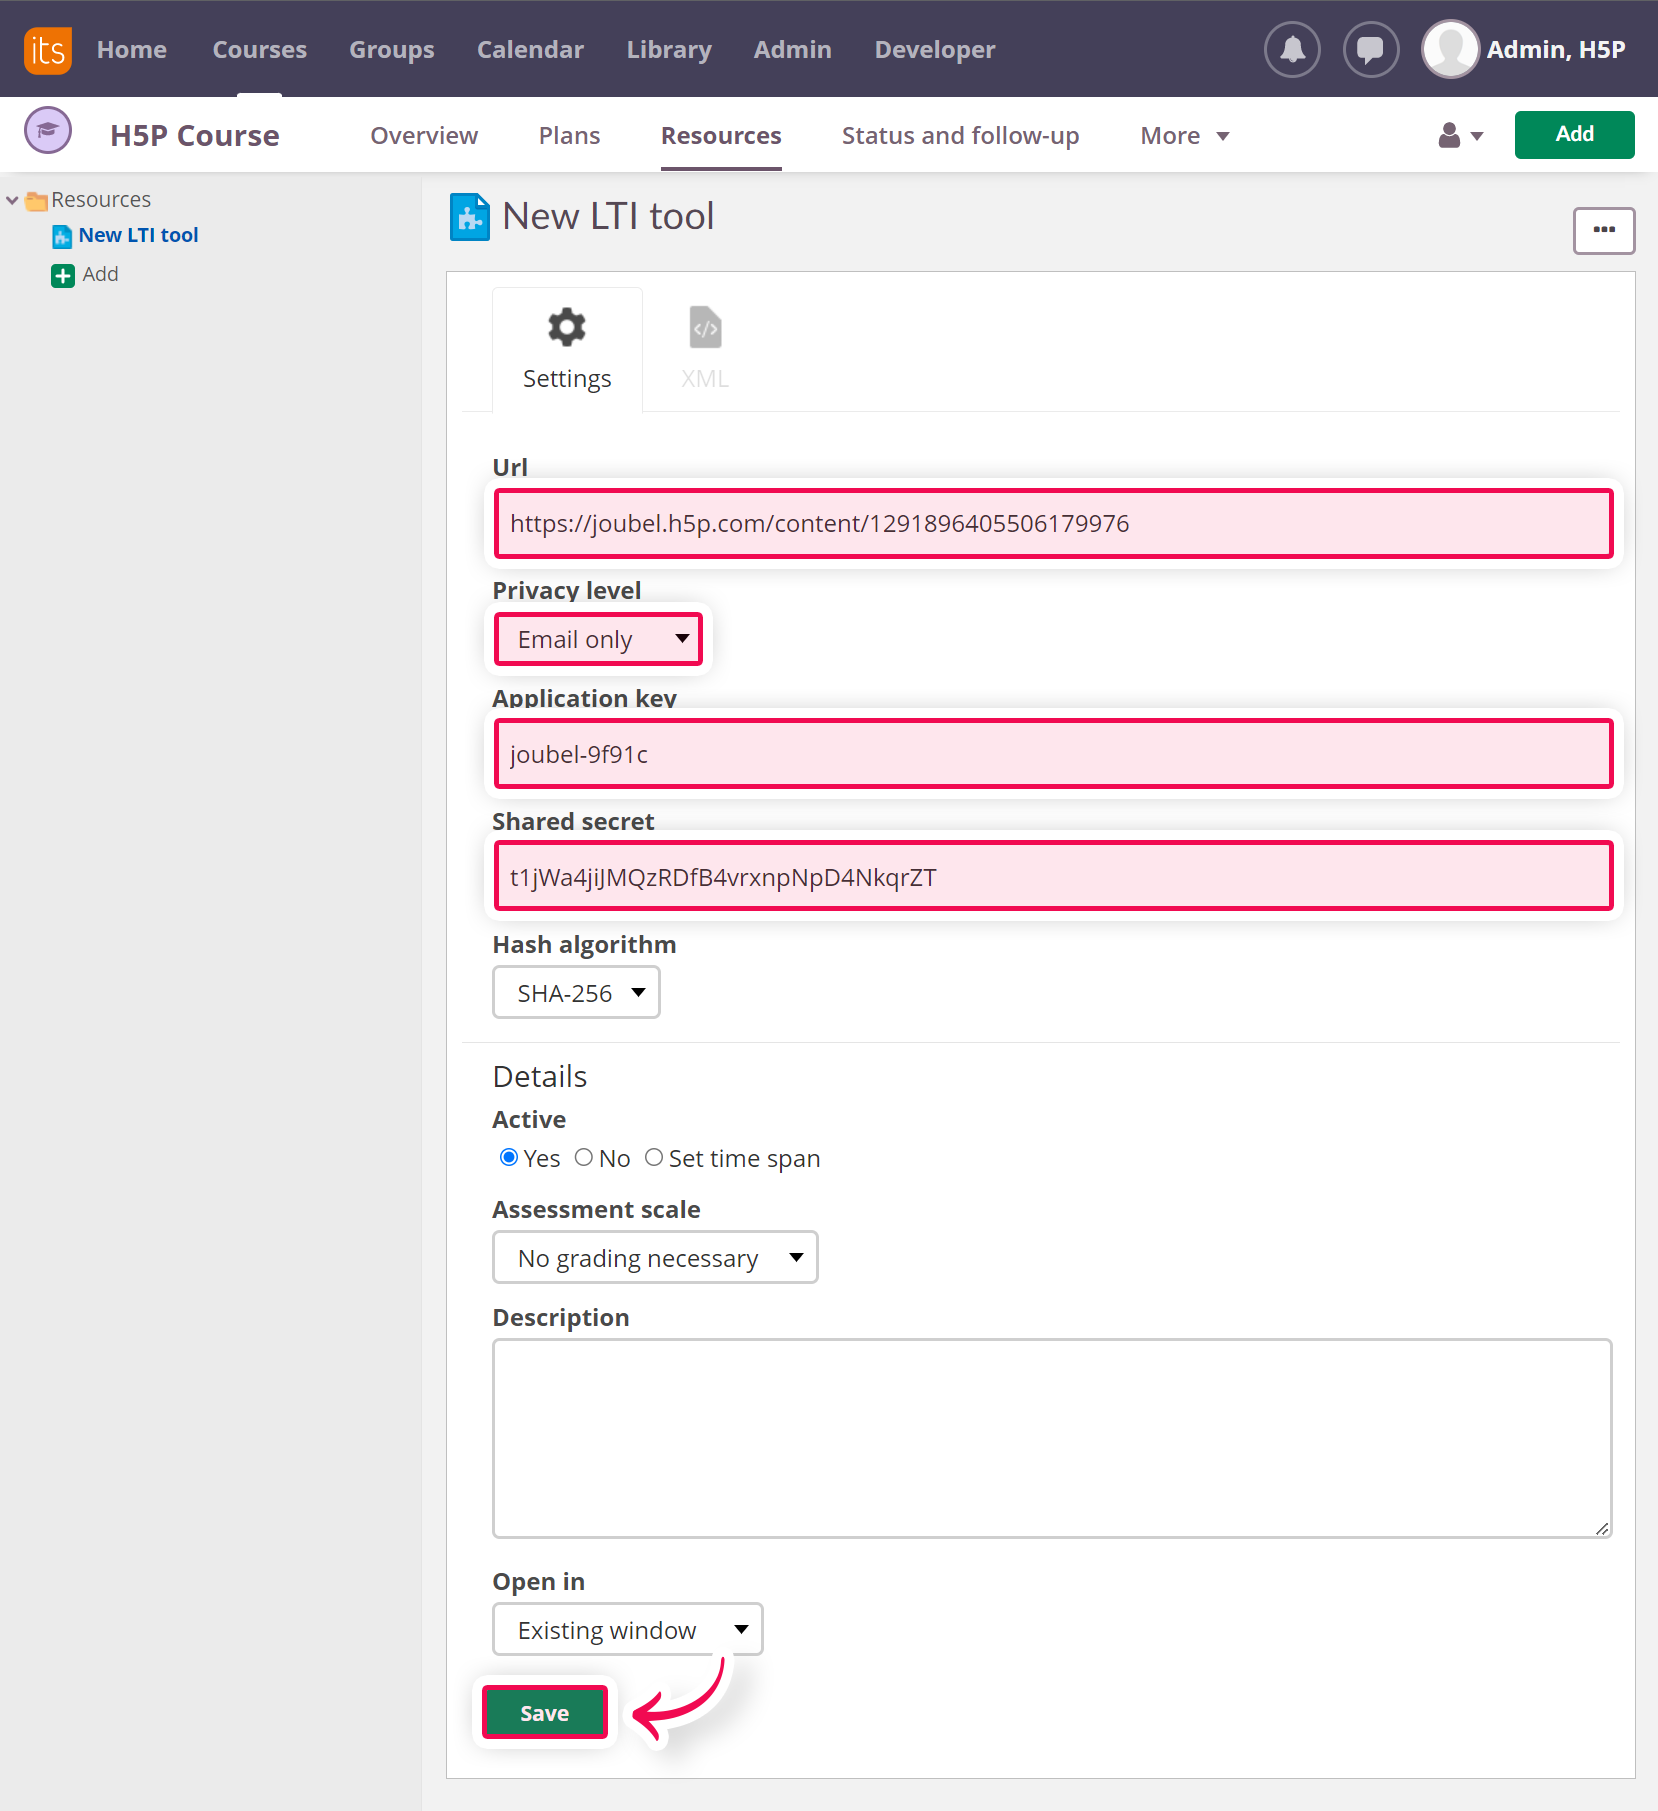Viewport: 1658px width, 1811px height.
Task: Open the Hash algorithm SHA-256 dropdown
Action: [576, 993]
